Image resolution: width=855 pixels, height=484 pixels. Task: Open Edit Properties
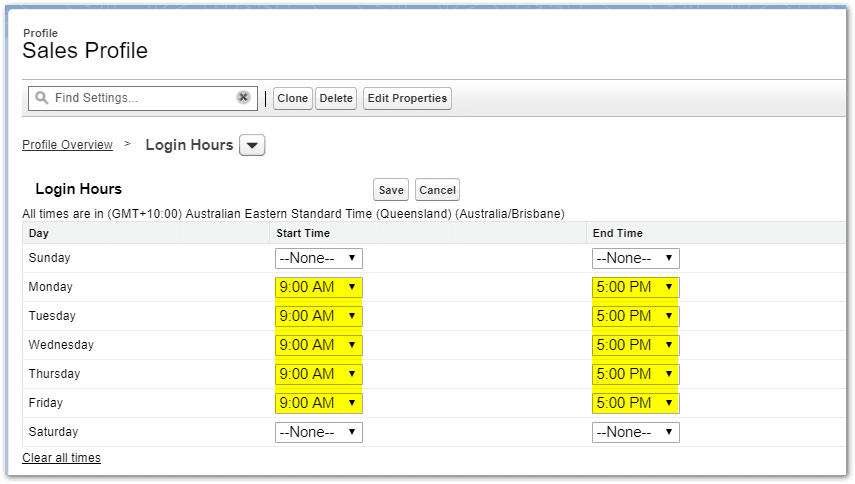coord(407,99)
